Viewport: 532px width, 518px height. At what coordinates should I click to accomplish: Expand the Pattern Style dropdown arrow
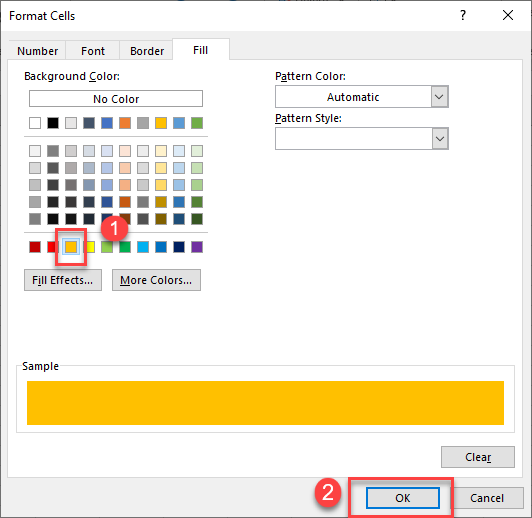[x=440, y=139]
